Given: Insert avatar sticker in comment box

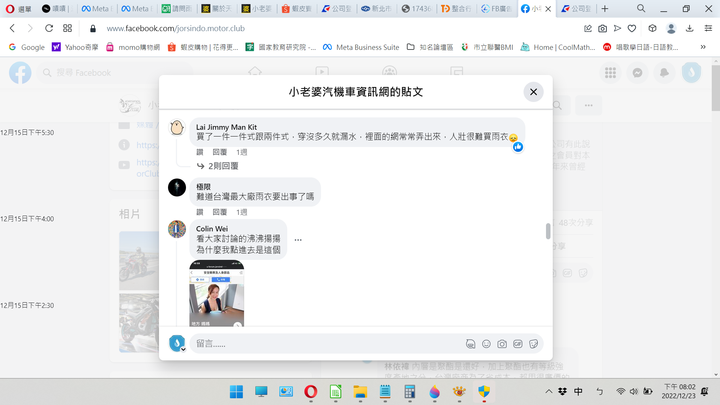Looking at the screenshot, I should [470, 344].
